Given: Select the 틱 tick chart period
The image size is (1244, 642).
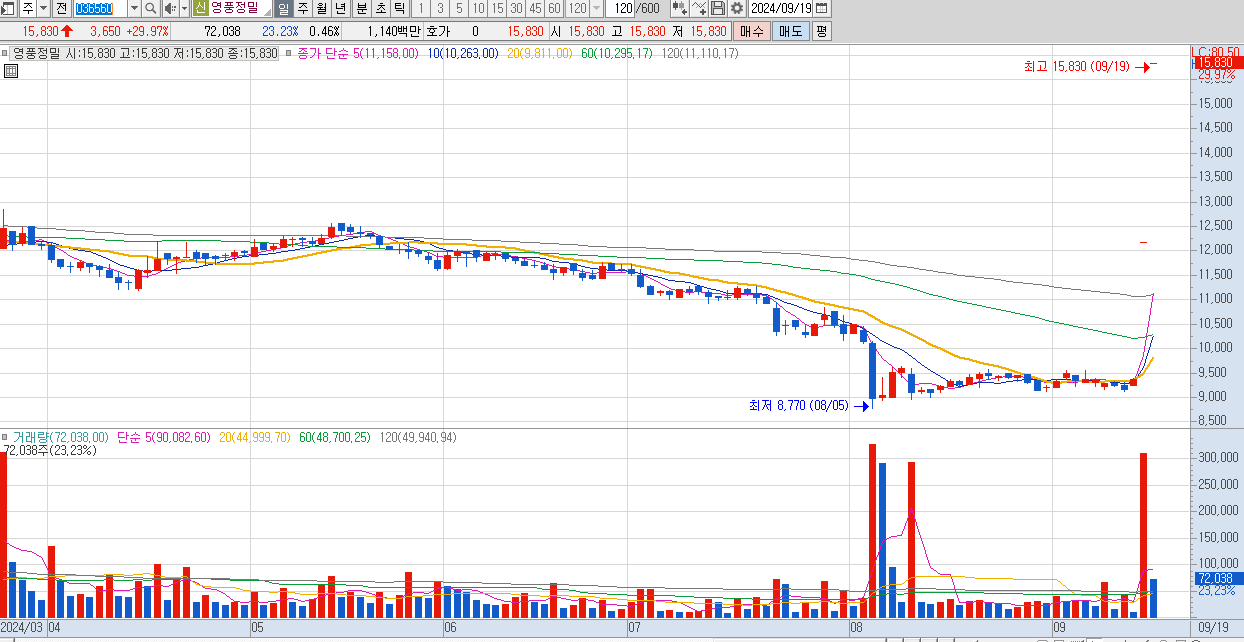Looking at the screenshot, I should click(400, 8).
